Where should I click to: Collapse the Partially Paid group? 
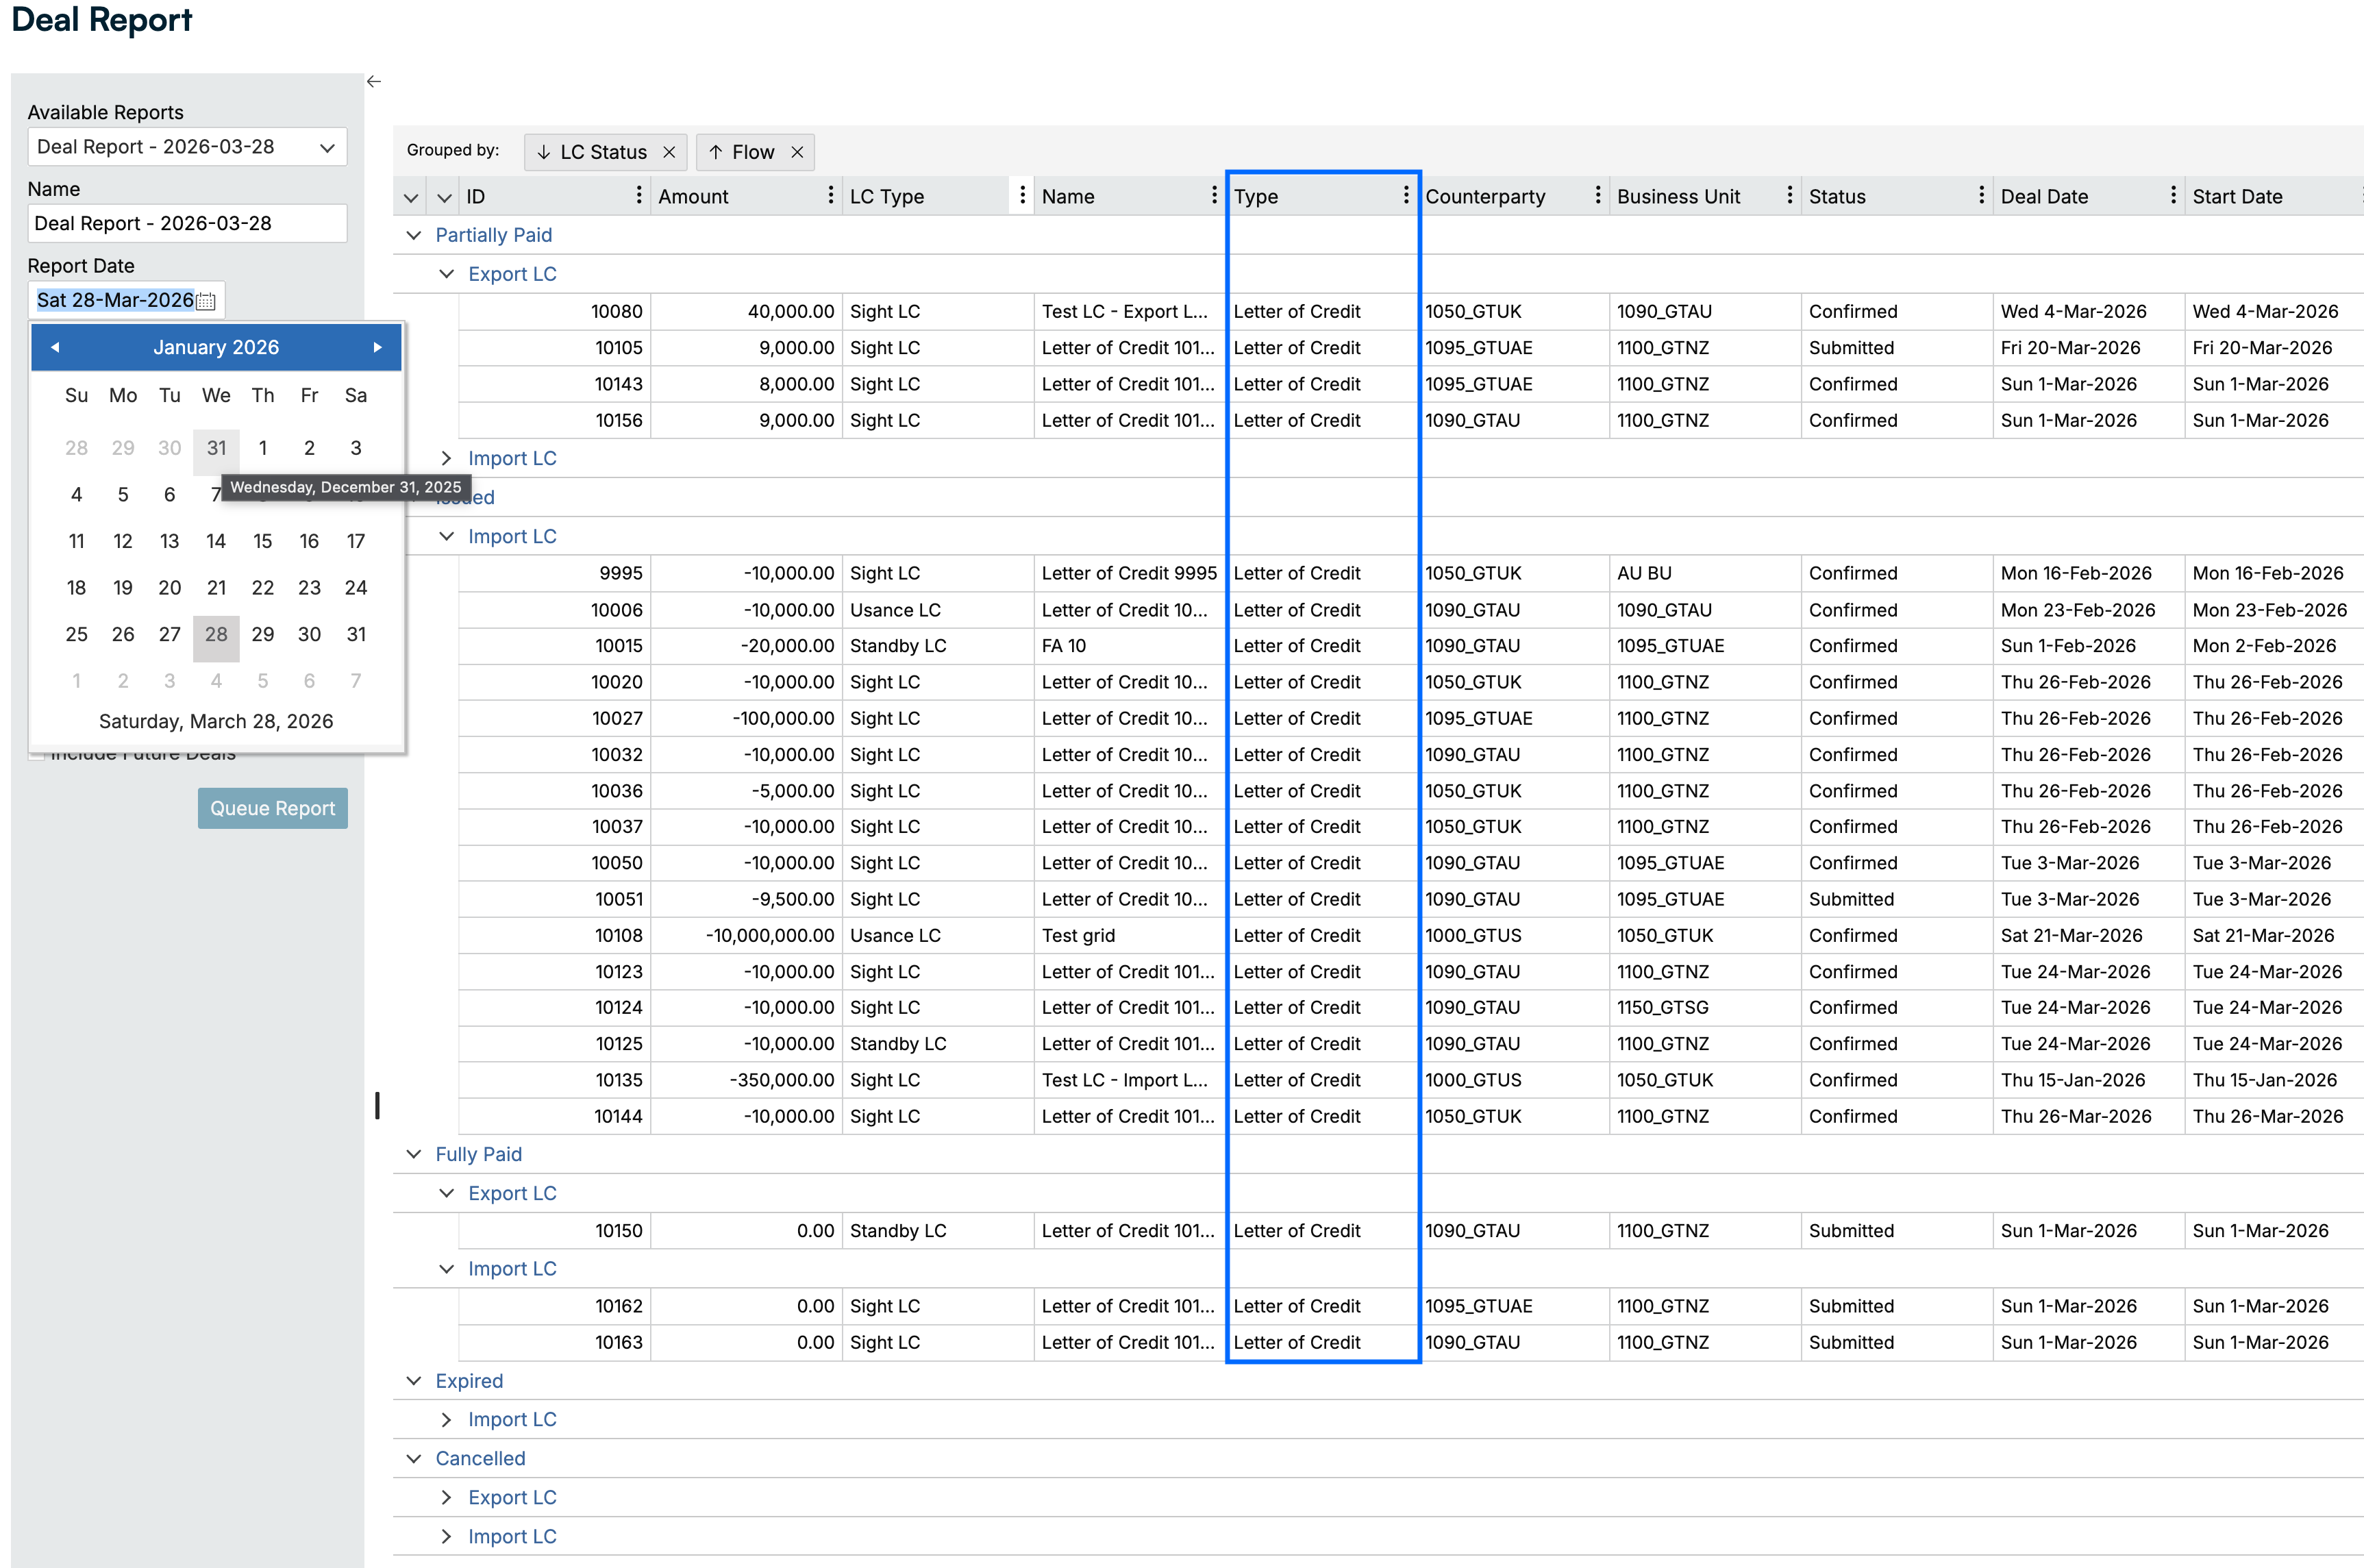(414, 235)
